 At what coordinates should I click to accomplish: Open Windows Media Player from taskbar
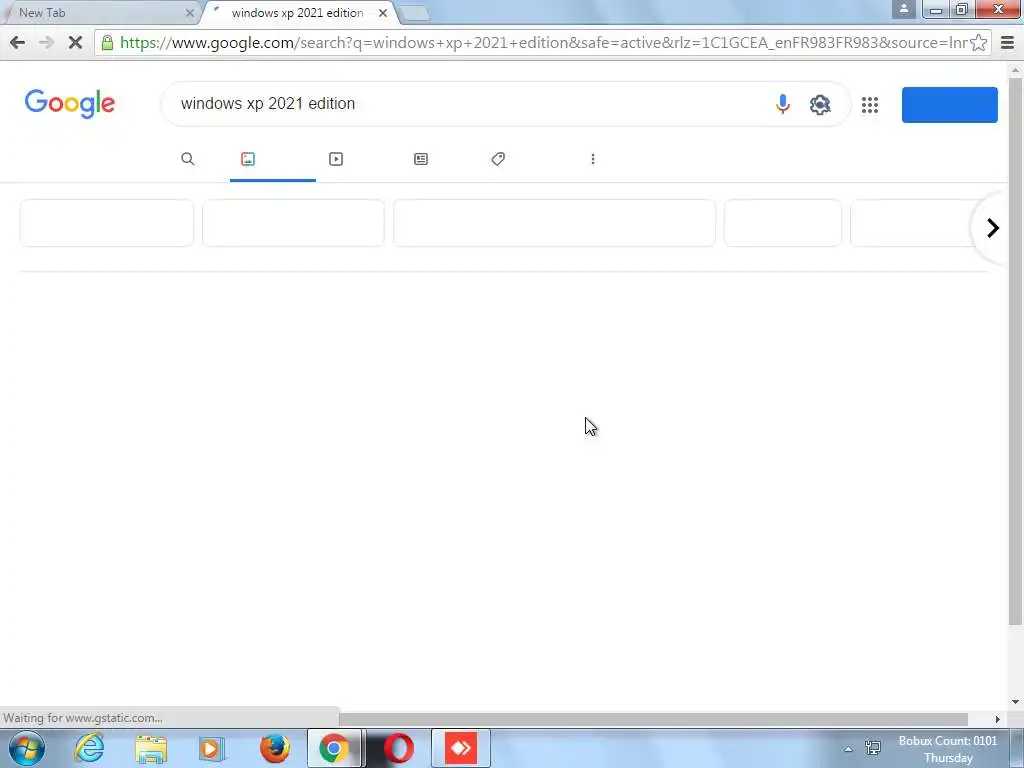pyautogui.click(x=212, y=748)
